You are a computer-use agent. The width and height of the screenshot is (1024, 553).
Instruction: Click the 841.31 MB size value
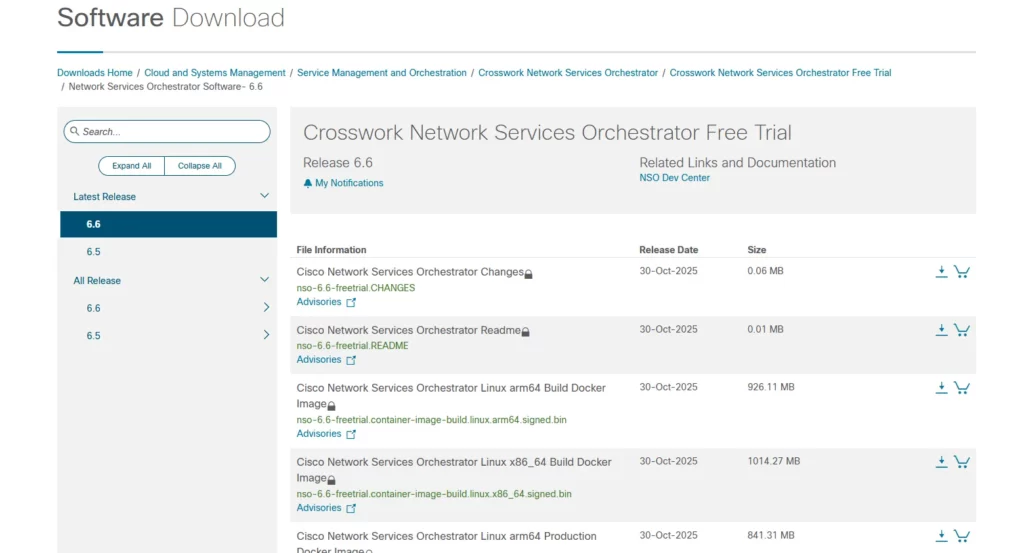(771, 535)
